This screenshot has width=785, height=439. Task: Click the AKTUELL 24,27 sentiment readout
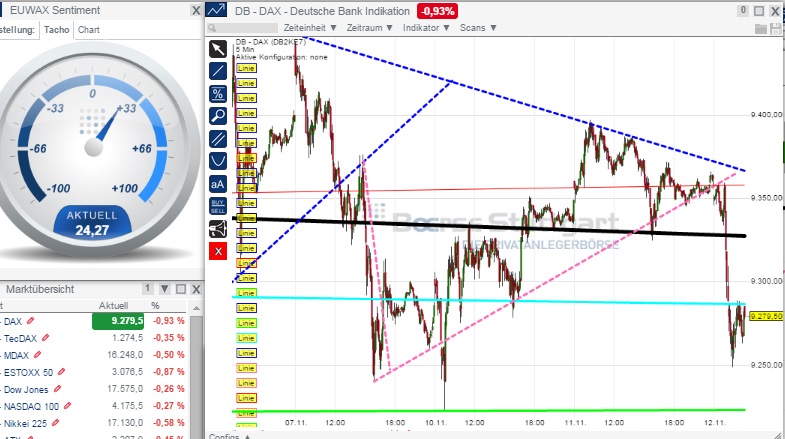click(92, 222)
